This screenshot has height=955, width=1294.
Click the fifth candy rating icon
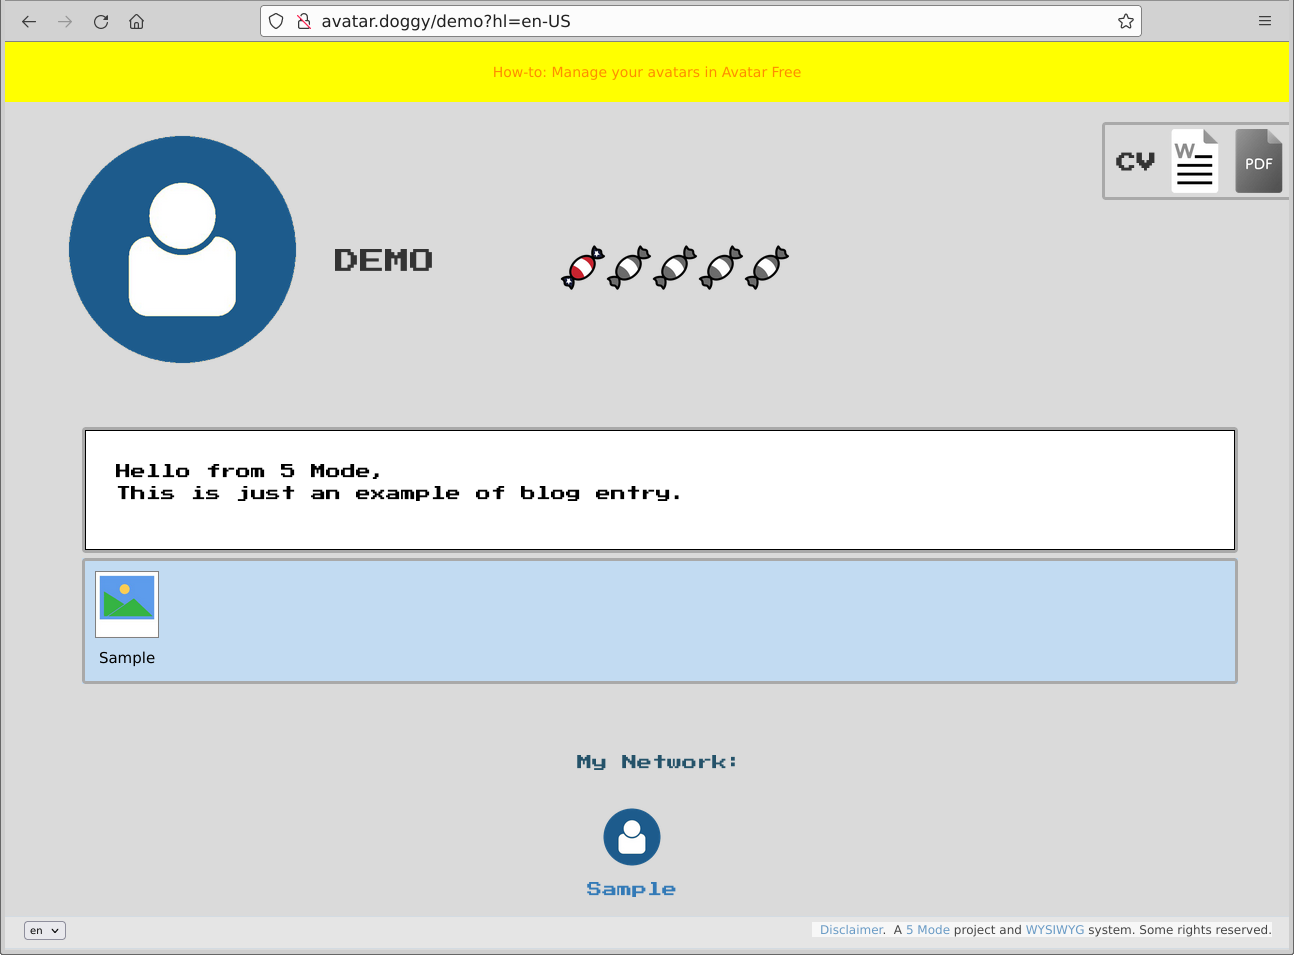(767, 267)
